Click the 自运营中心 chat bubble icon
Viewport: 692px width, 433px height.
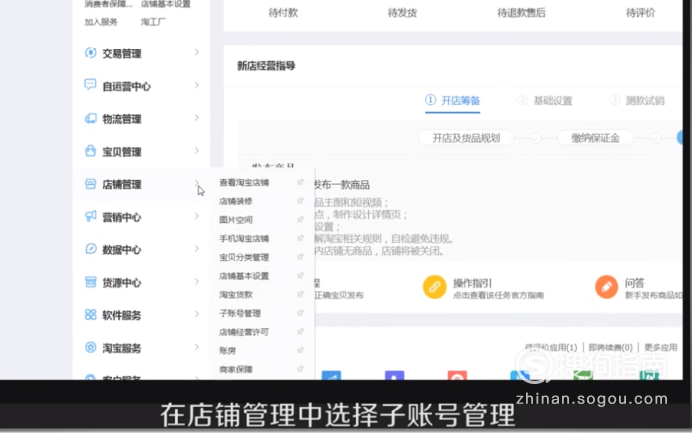[x=90, y=84]
